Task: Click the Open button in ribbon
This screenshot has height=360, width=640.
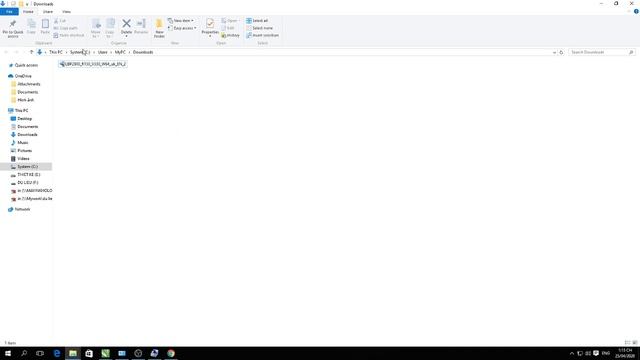Action: pos(230,21)
